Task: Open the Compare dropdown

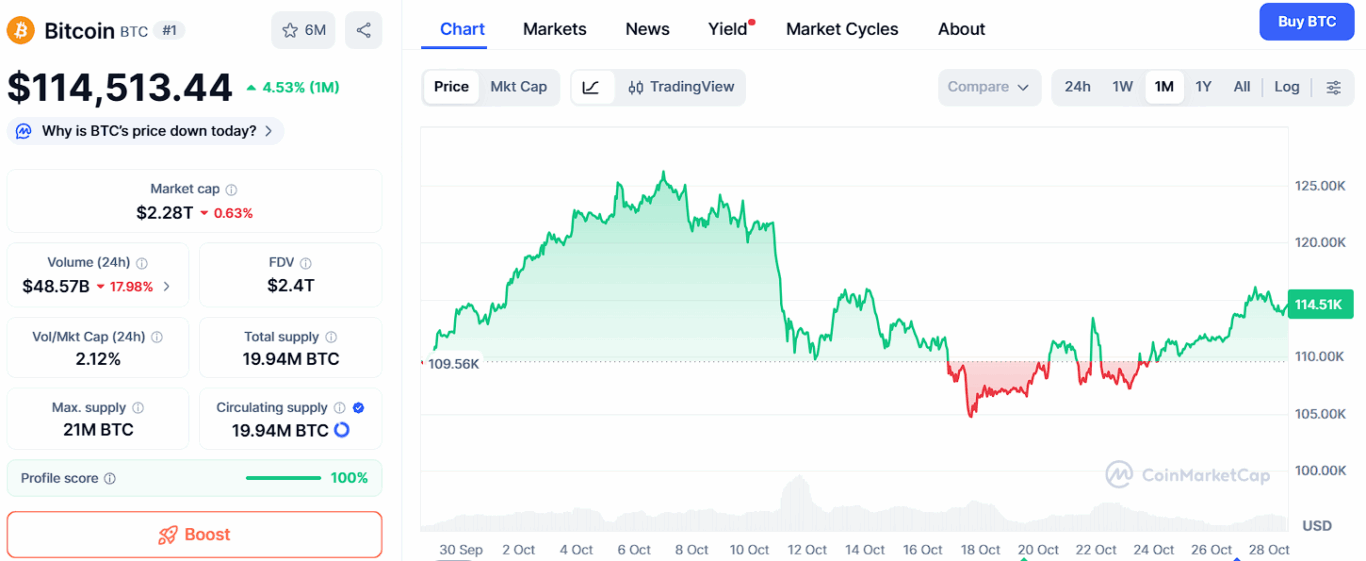Action: 988,87
